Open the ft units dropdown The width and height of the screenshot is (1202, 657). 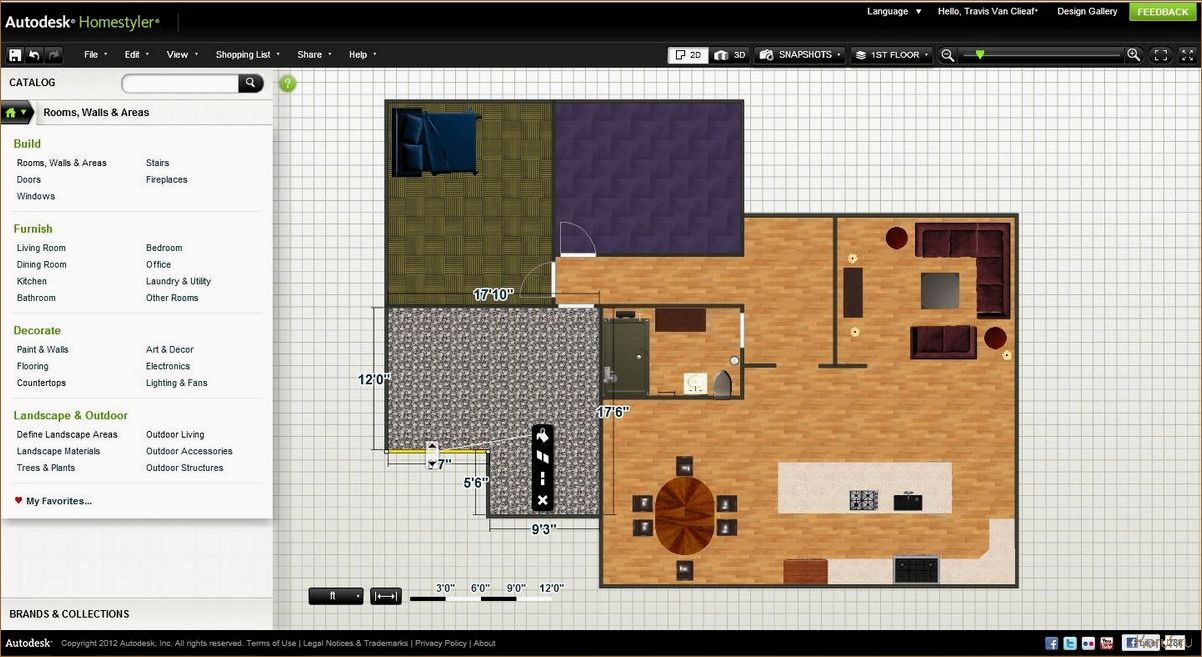point(336,596)
